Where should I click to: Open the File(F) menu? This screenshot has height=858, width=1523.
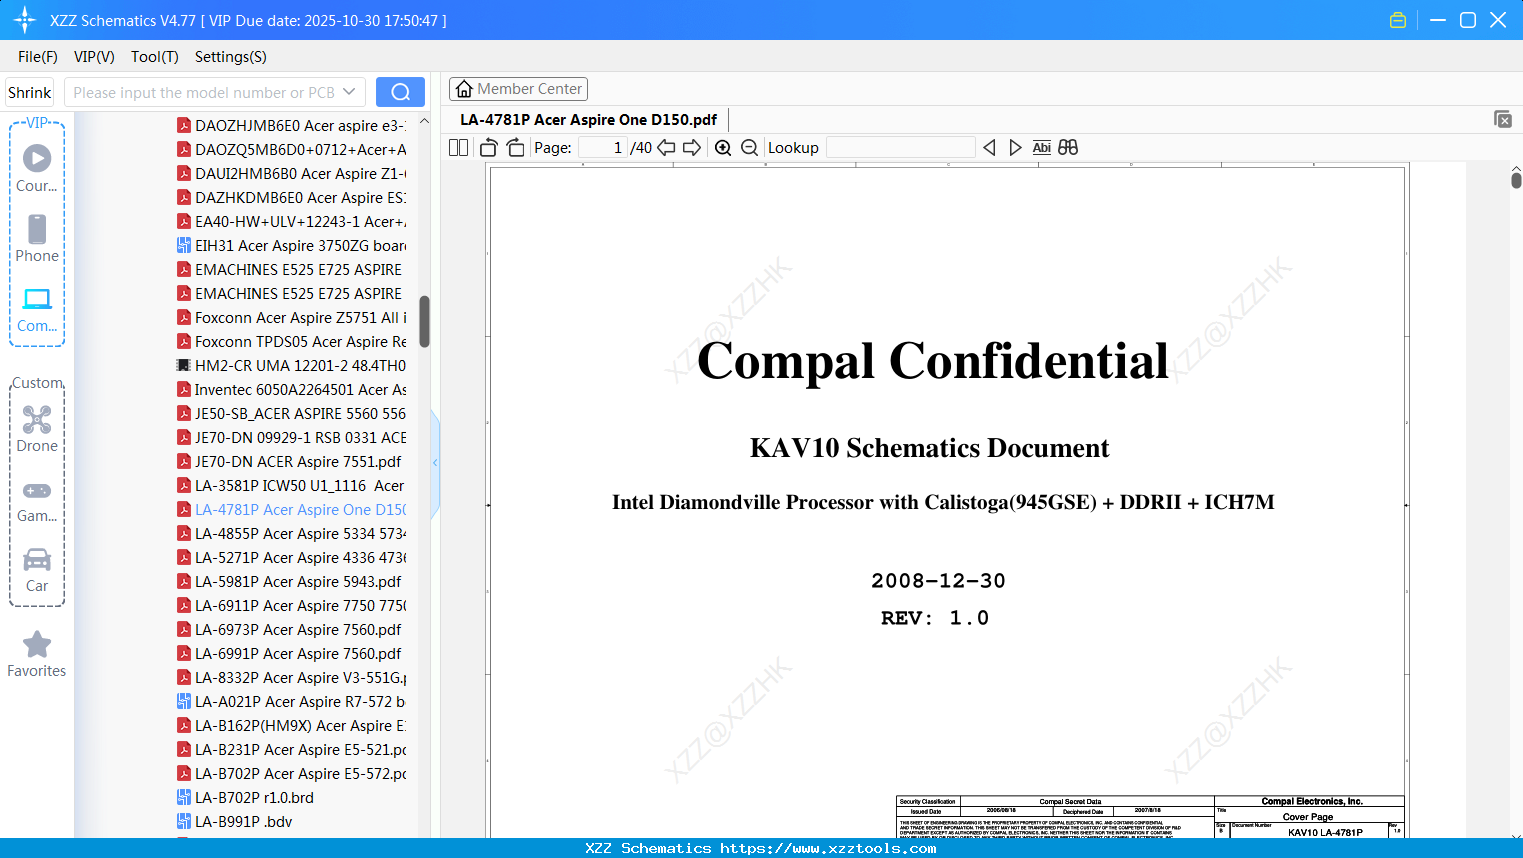(x=38, y=57)
